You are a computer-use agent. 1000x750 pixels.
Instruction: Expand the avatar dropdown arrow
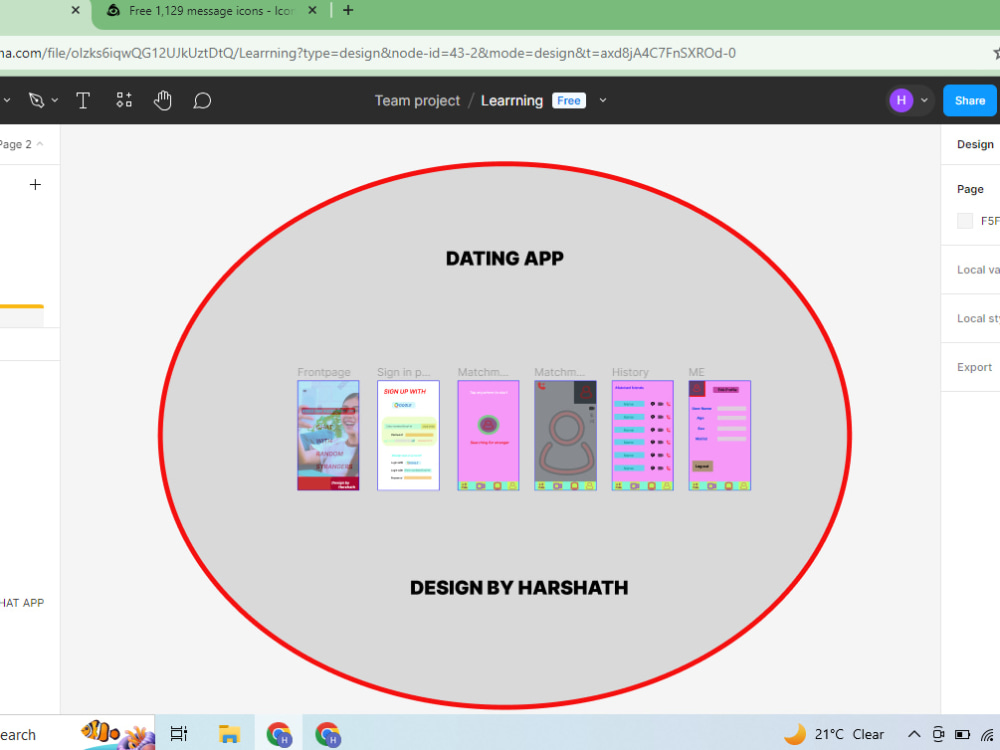pyautogui.click(x=924, y=100)
